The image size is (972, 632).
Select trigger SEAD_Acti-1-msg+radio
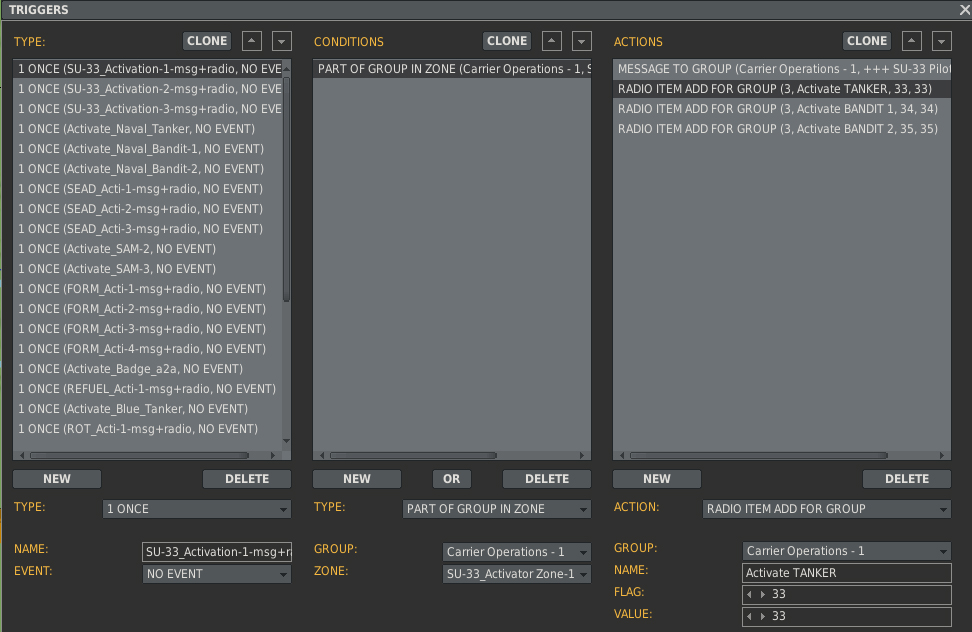[148, 188]
